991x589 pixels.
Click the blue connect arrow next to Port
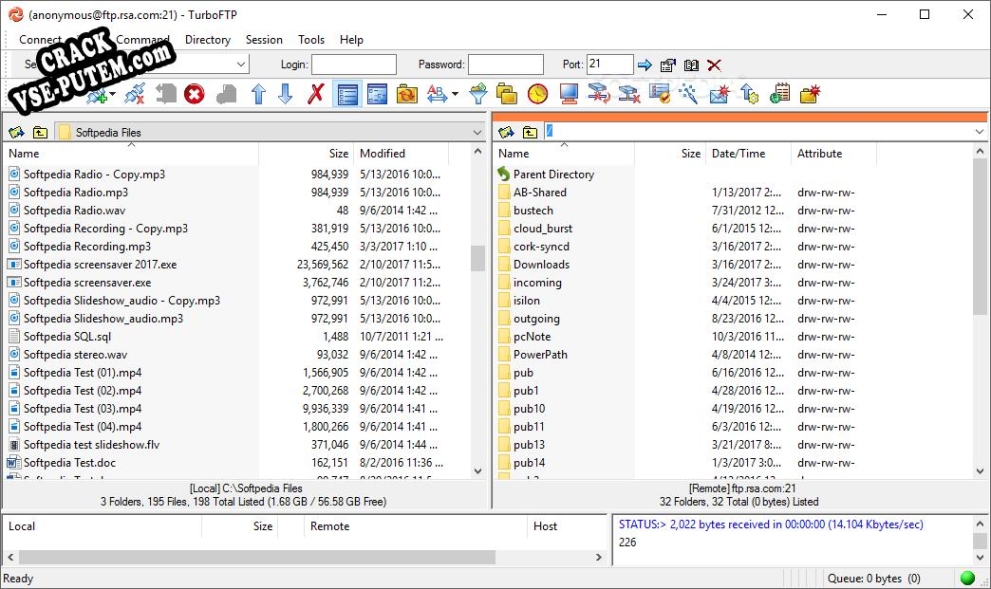click(645, 64)
